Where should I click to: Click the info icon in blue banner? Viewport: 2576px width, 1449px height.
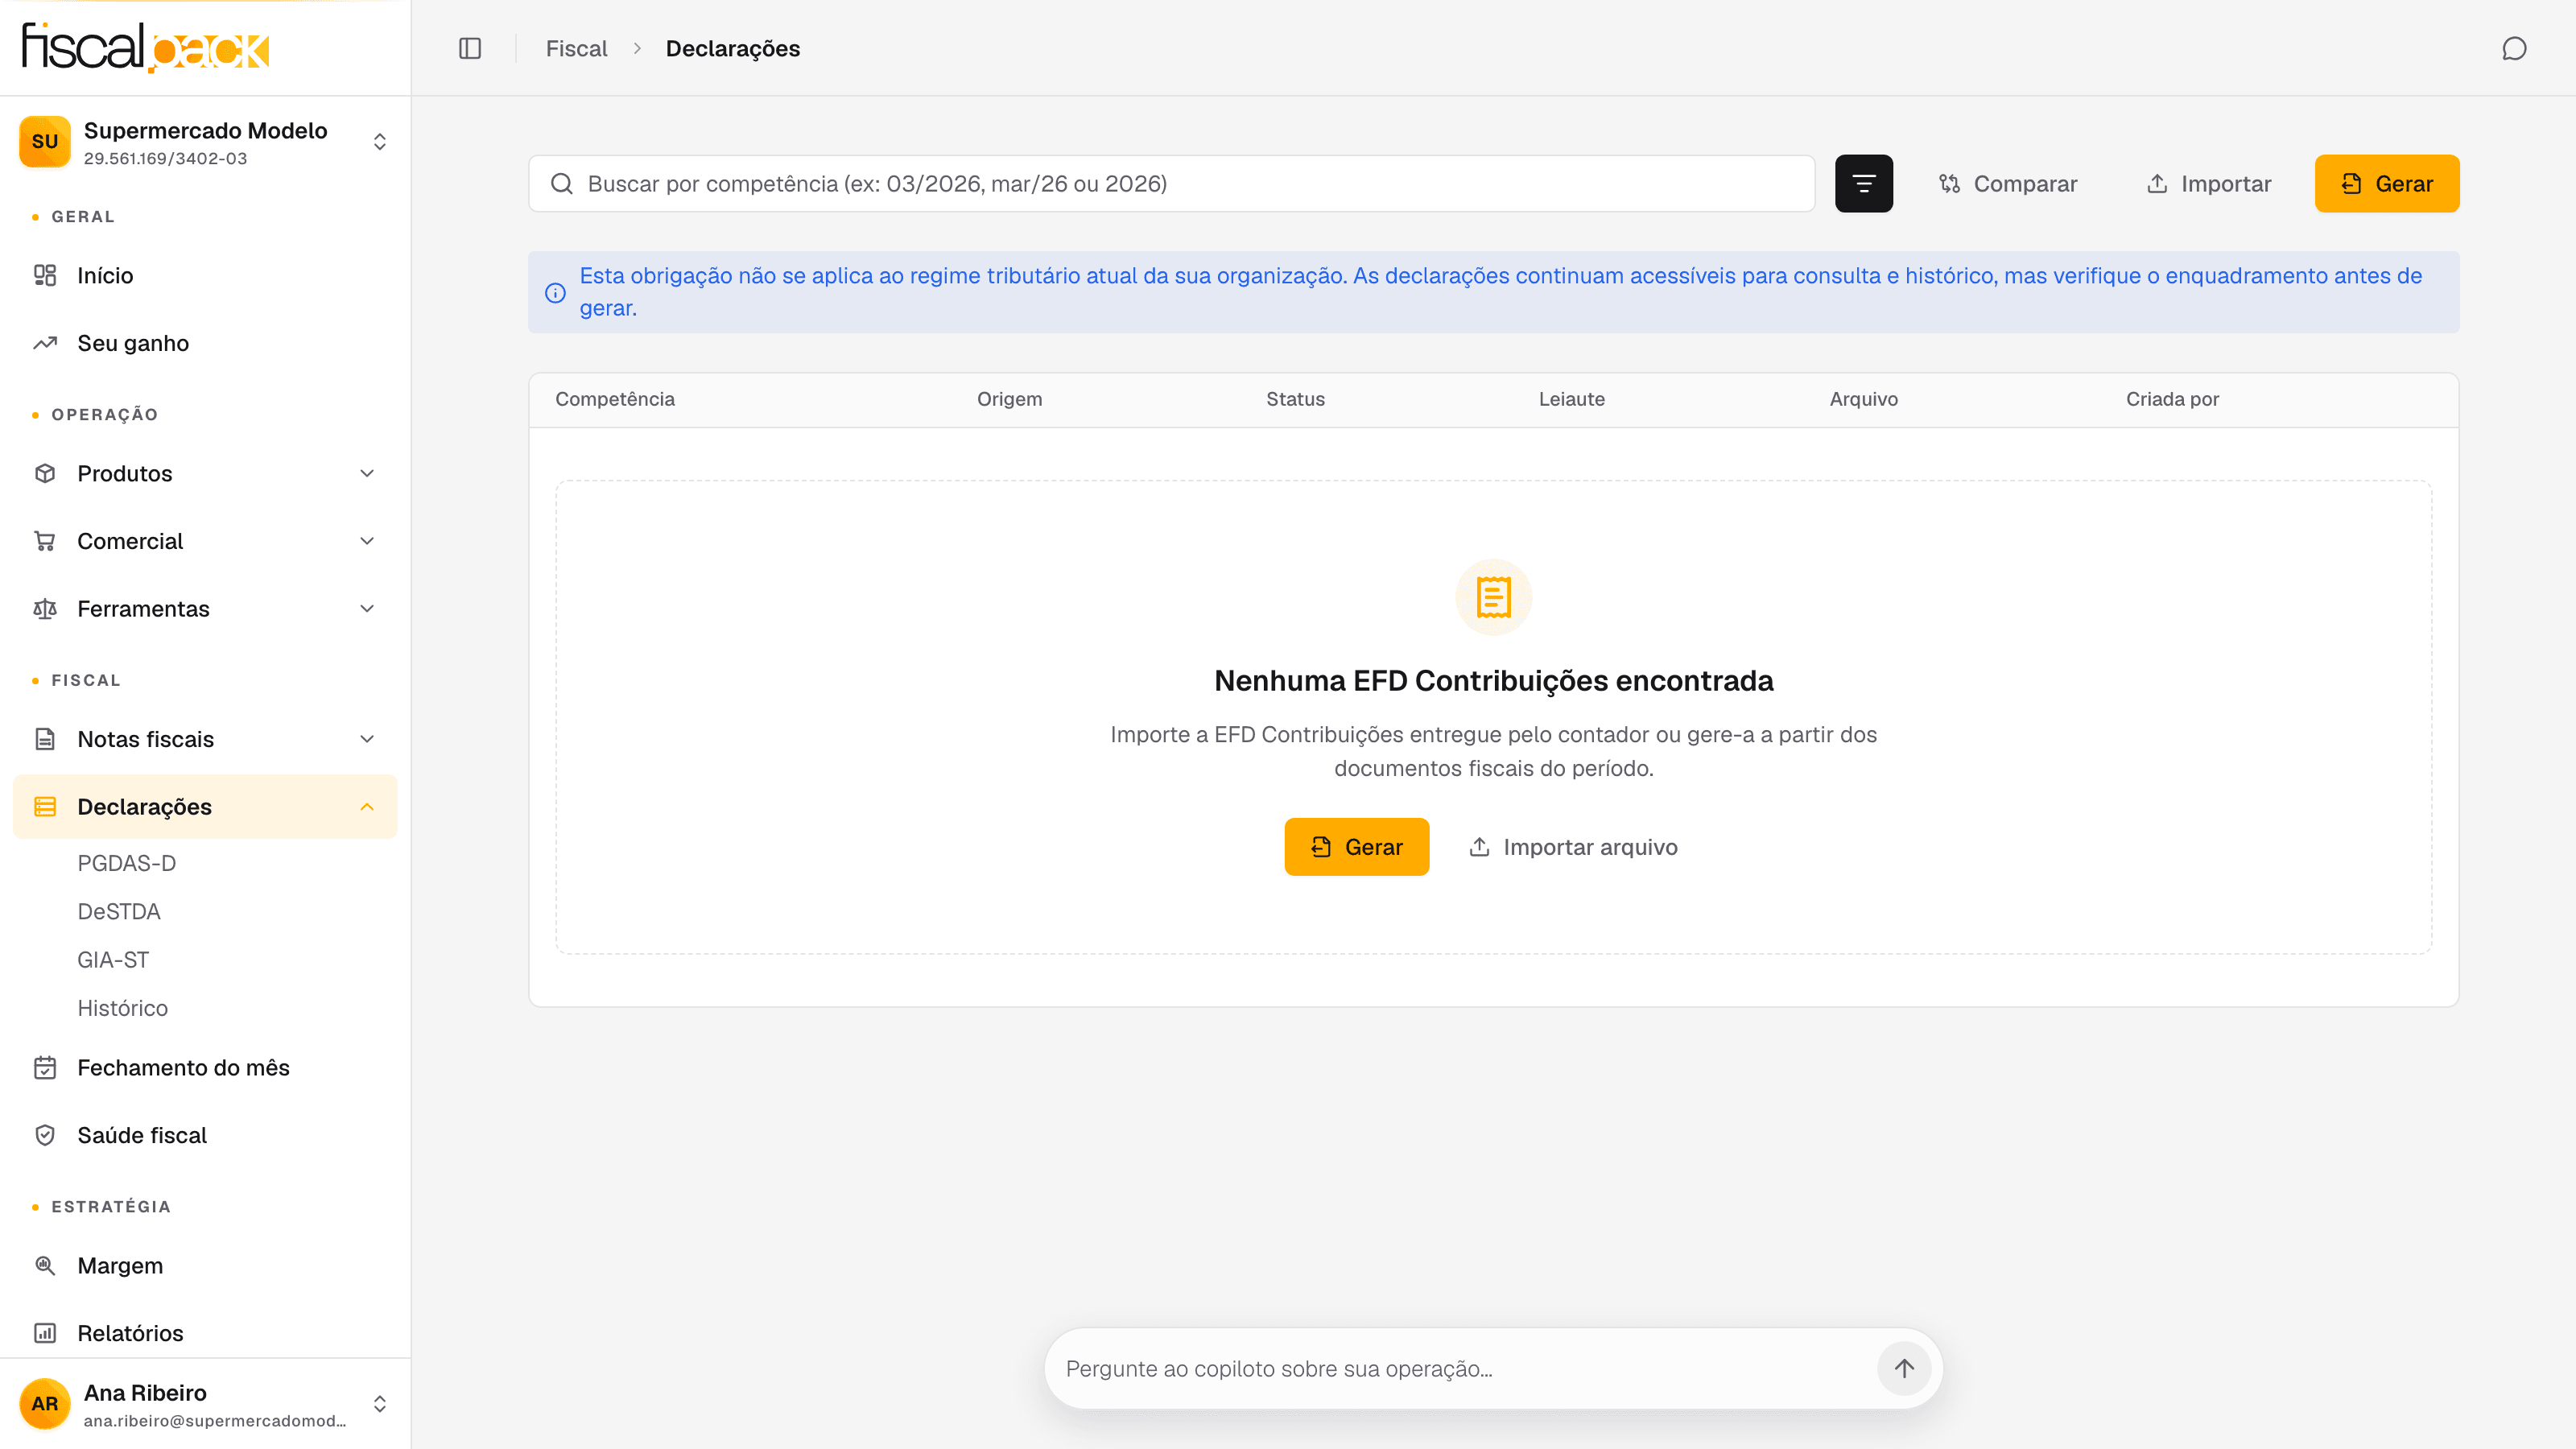tap(555, 292)
